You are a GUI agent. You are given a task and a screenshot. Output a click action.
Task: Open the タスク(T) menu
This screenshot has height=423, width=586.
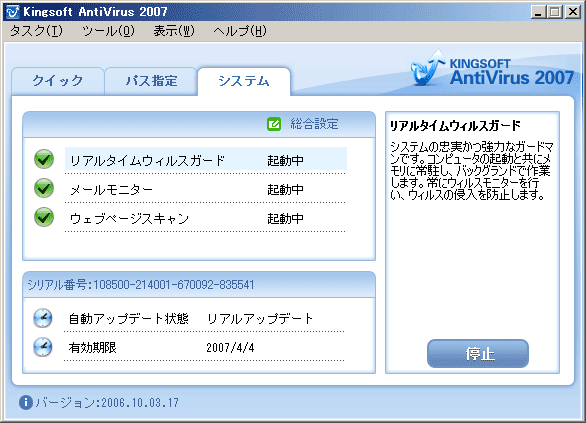pos(36,31)
